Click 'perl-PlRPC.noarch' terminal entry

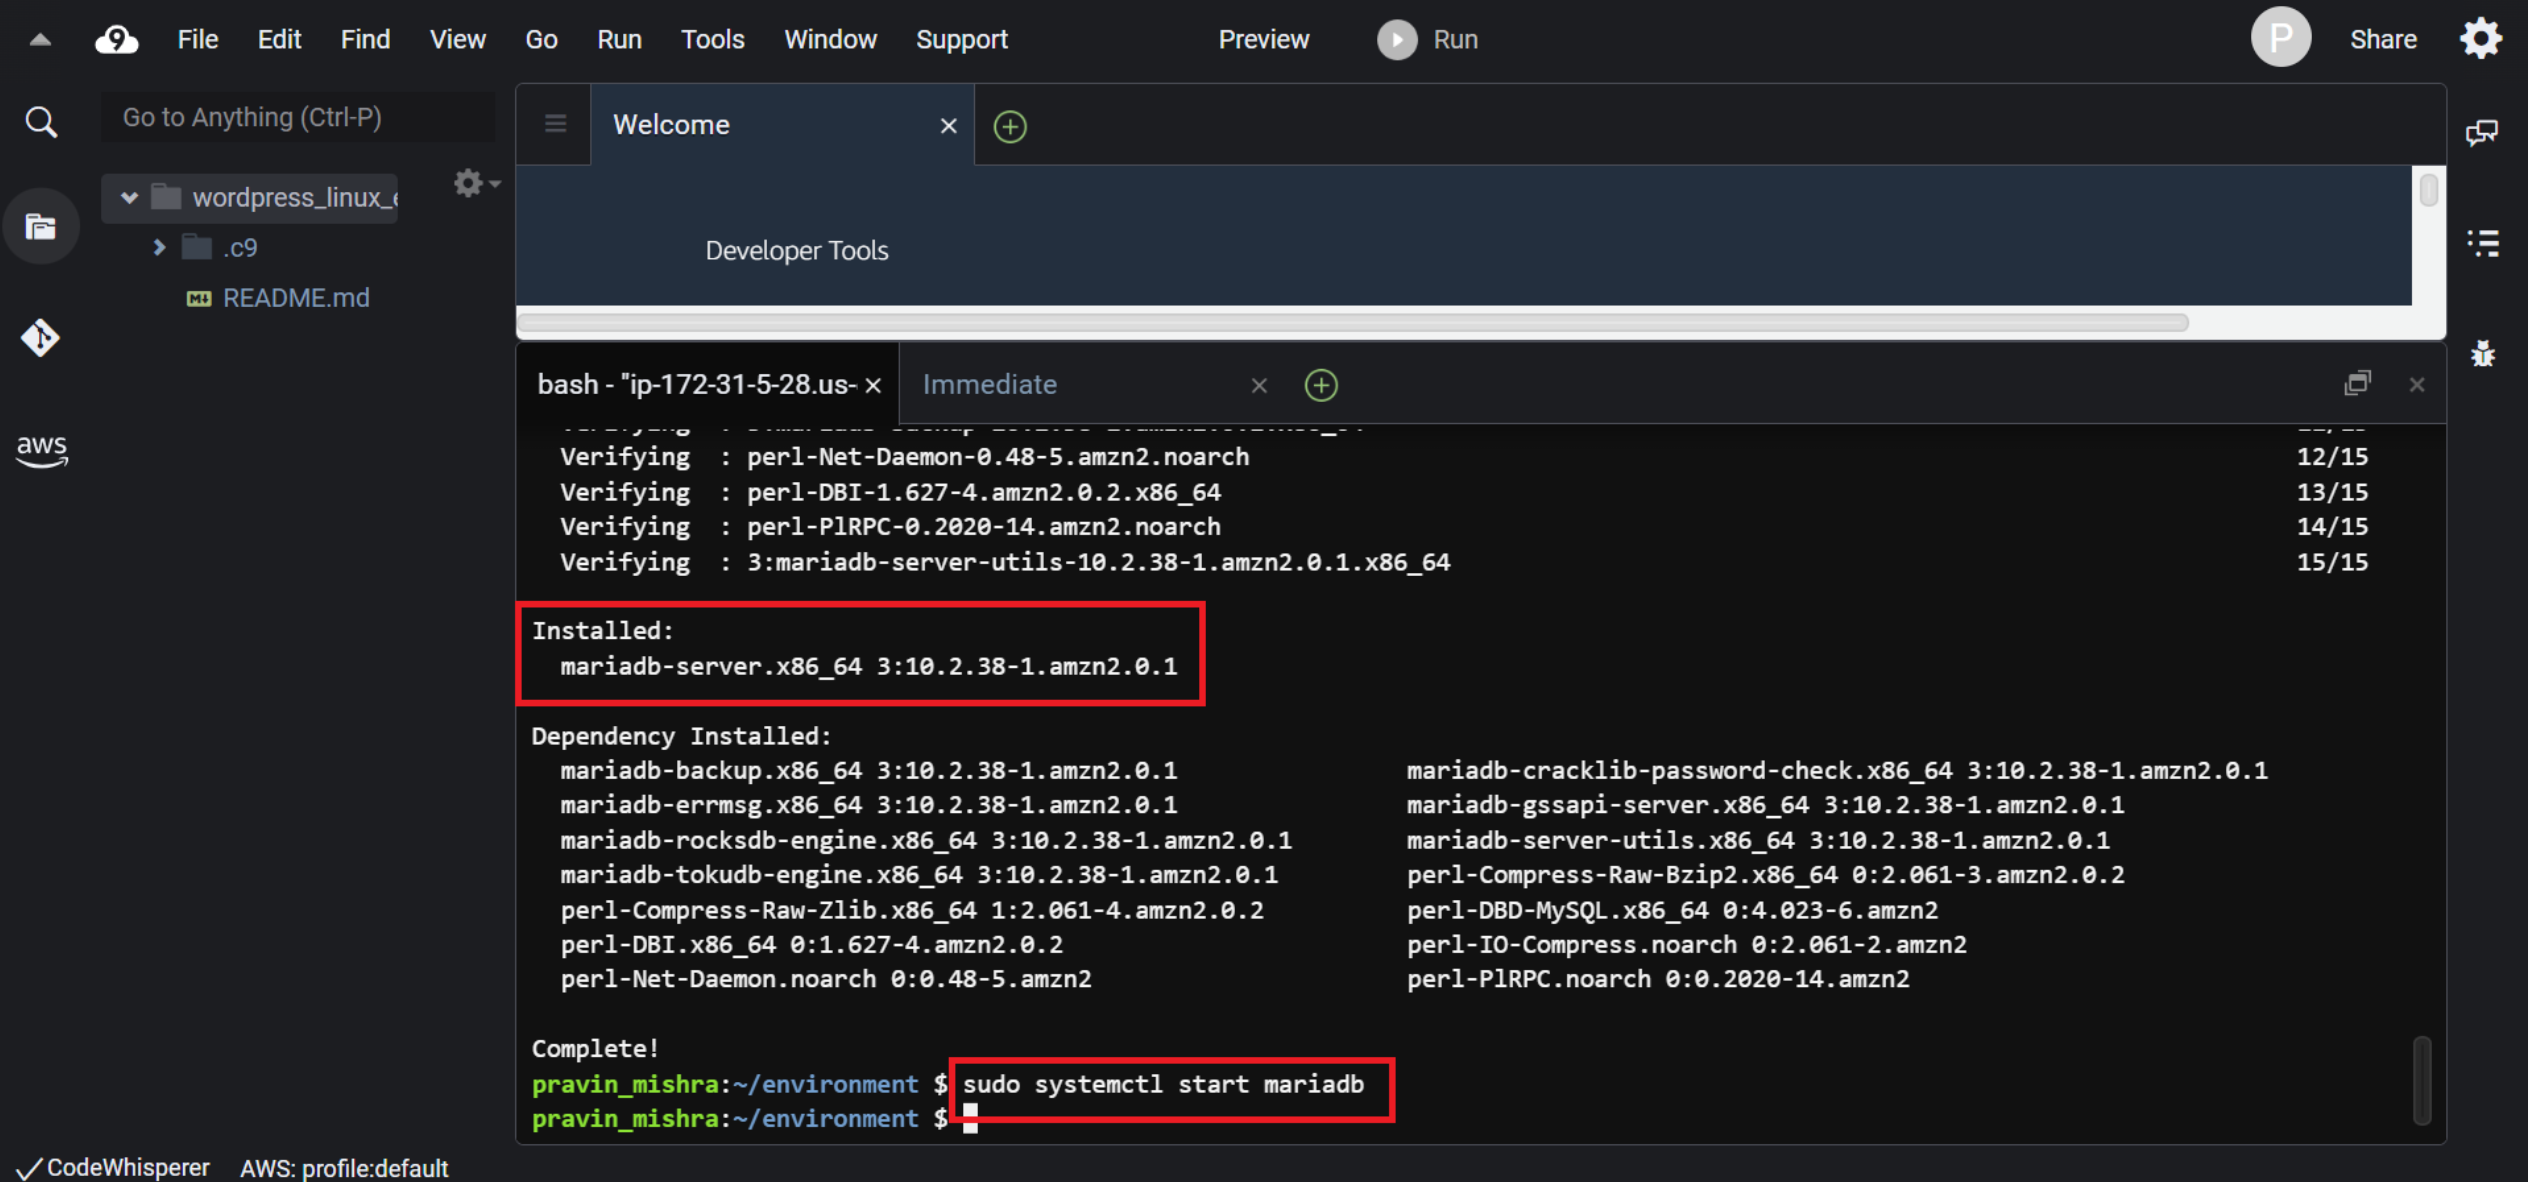pos(1658,979)
